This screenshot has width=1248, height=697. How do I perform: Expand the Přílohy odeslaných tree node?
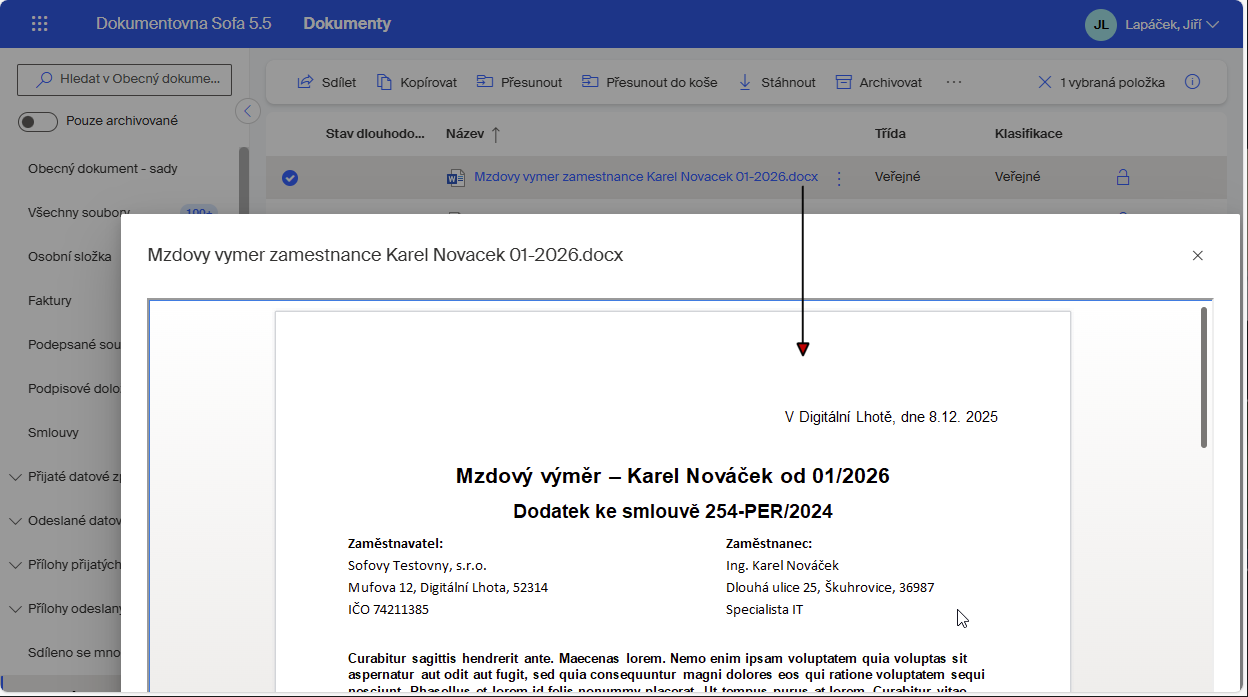15,609
